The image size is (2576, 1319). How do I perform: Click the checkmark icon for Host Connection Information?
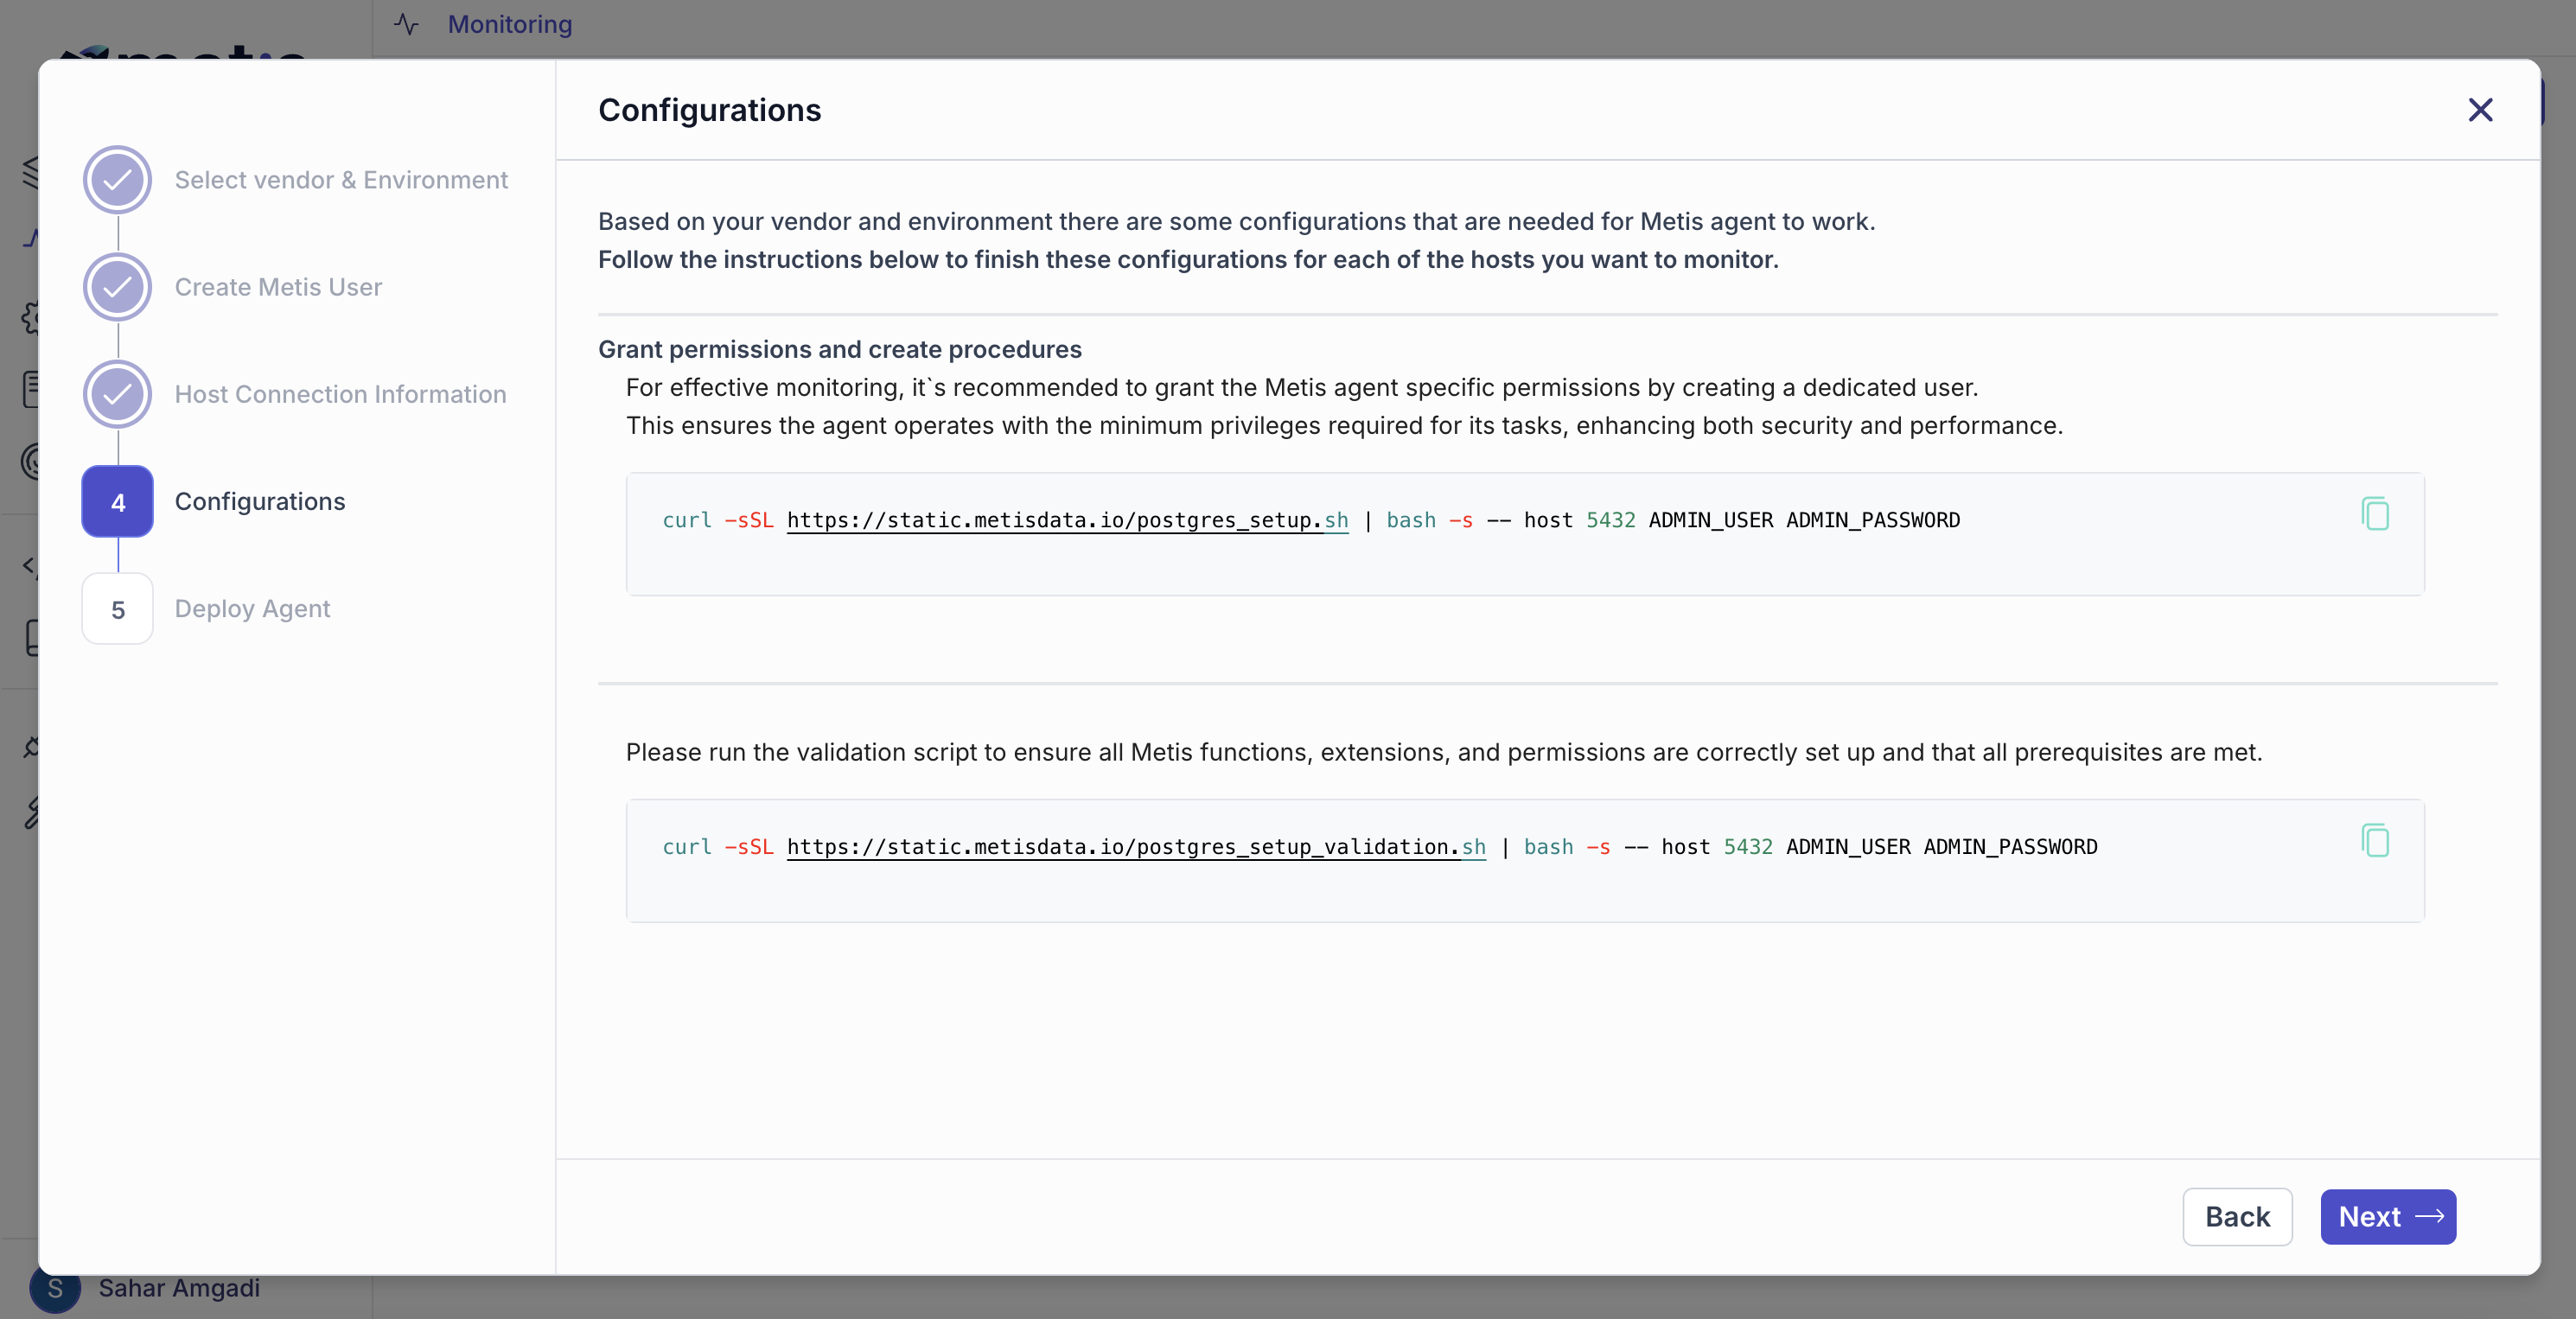pos(118,394)
